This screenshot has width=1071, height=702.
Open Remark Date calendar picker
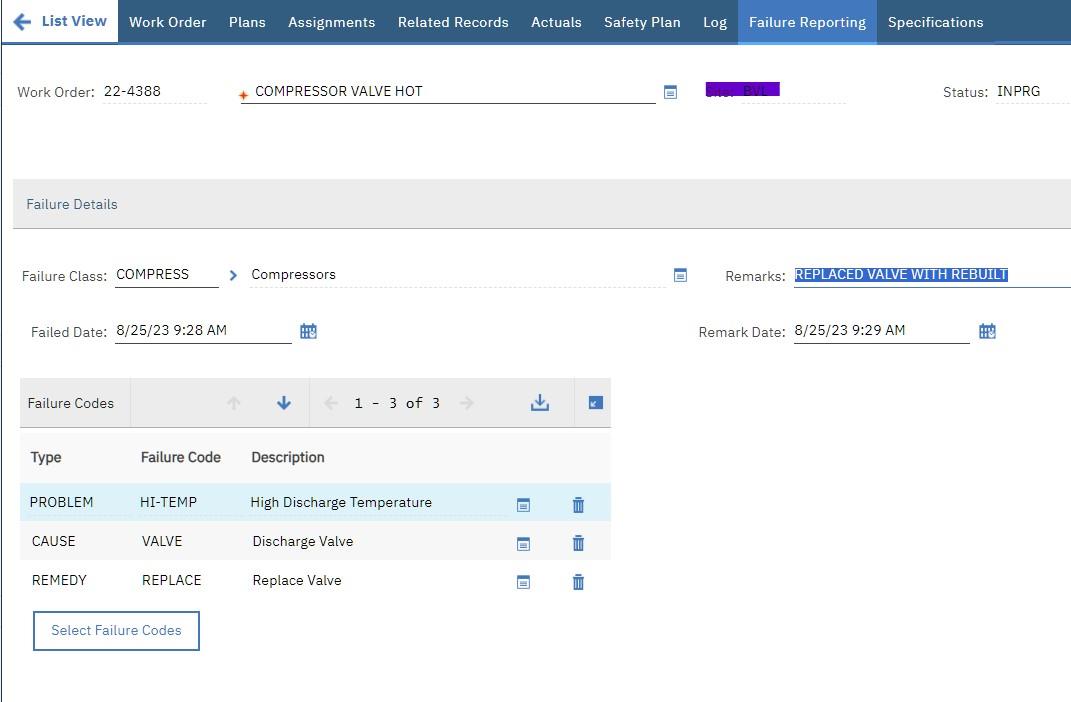(987, 331)
